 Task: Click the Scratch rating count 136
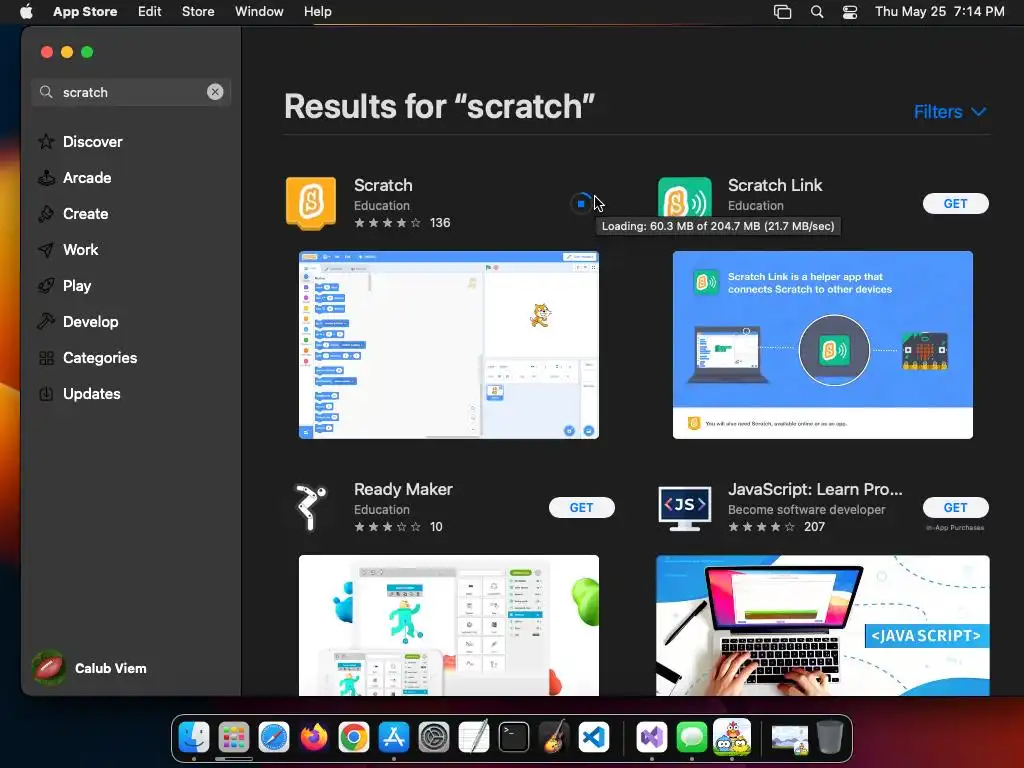[x=440, y=223]
